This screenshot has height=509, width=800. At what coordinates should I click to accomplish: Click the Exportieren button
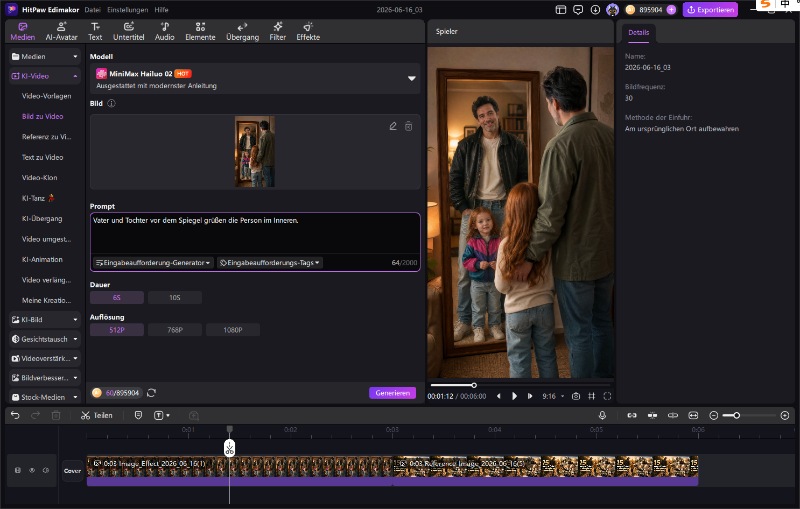coord(710,10)
